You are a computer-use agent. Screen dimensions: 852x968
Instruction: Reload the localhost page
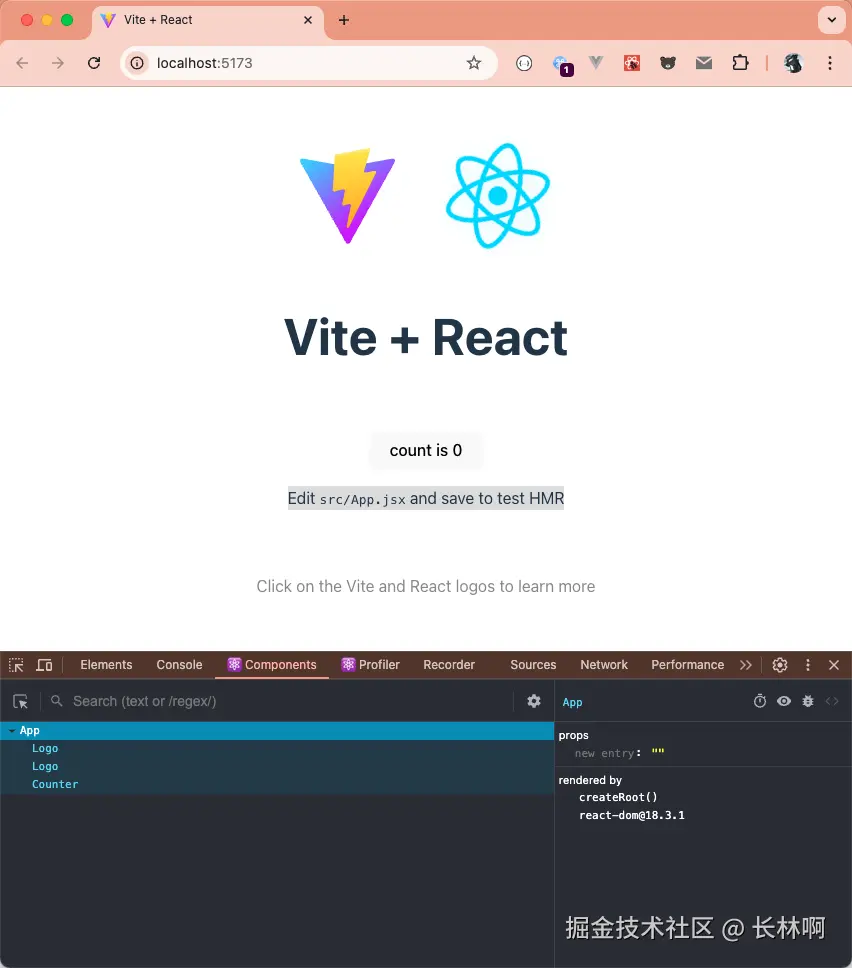click(x=94, y=63)
